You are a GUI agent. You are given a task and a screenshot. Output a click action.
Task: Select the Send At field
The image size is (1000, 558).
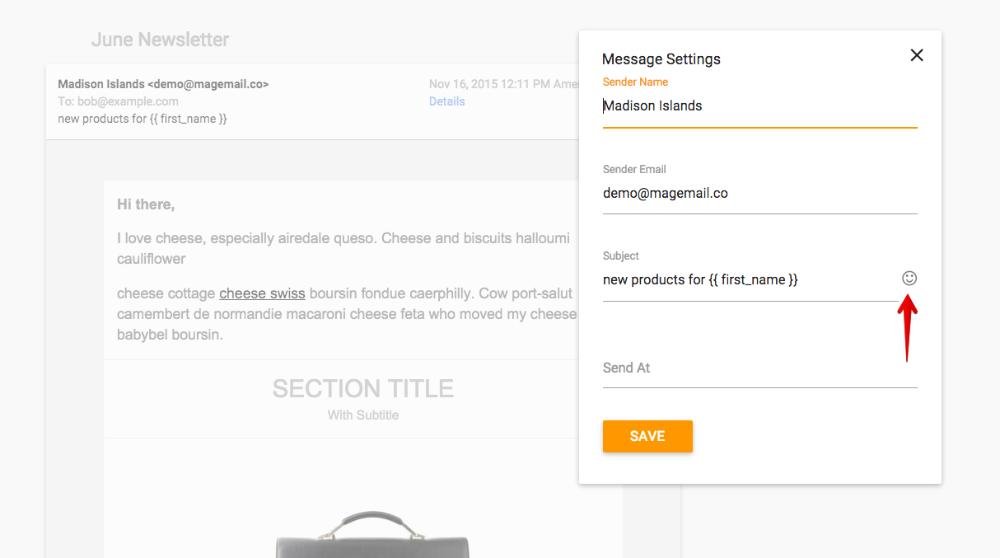pyautogui.click(x=759, y=368)
